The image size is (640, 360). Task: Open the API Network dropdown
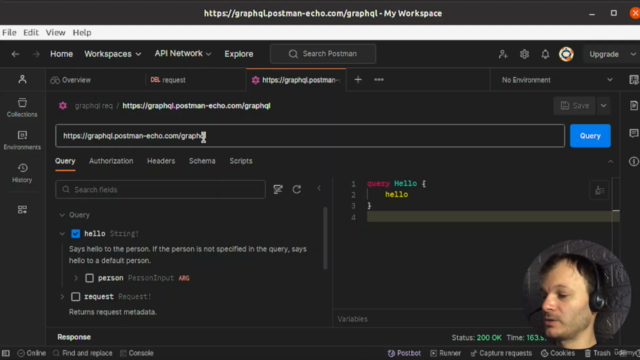(182, 53)
